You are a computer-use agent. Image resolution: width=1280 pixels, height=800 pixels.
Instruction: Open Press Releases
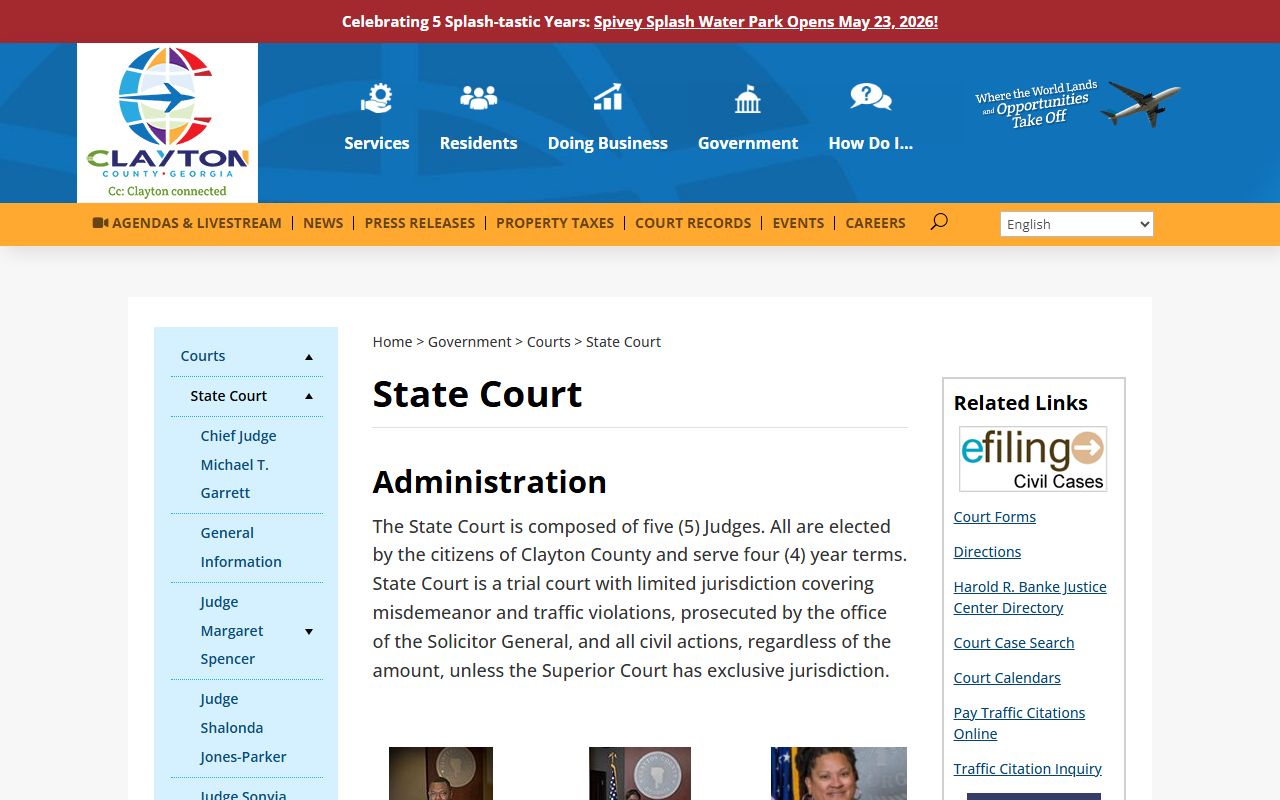[420, 223]
